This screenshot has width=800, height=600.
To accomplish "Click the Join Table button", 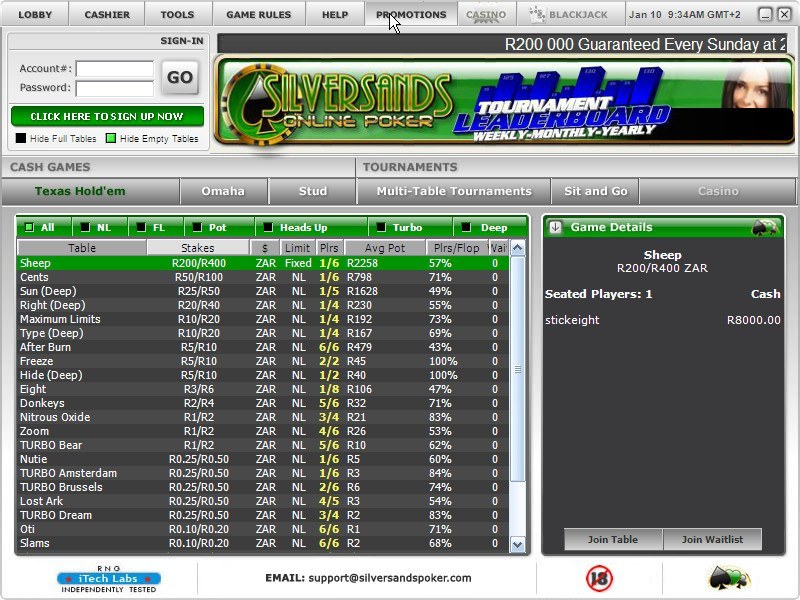I will (612, 540).
